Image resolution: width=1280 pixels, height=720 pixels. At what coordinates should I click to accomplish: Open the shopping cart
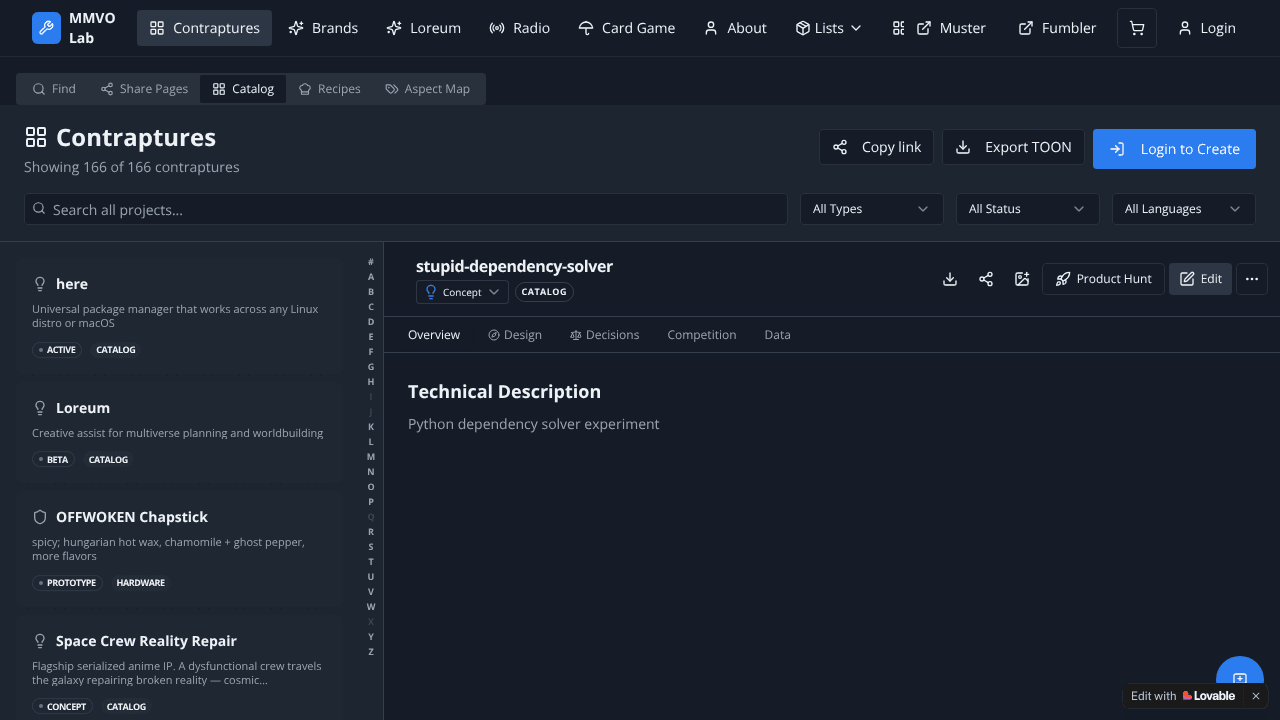[1137, 28]
